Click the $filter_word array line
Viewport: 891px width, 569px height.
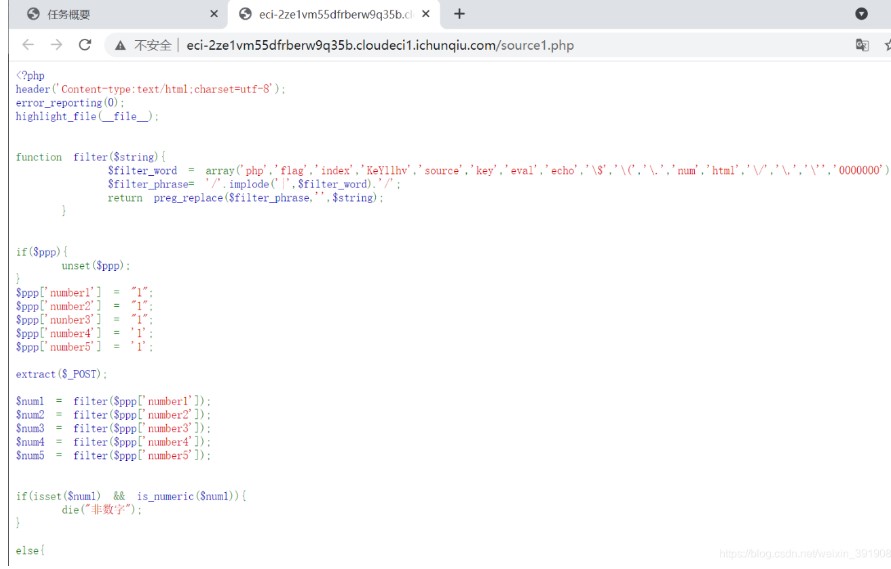(x=498, y=171)
